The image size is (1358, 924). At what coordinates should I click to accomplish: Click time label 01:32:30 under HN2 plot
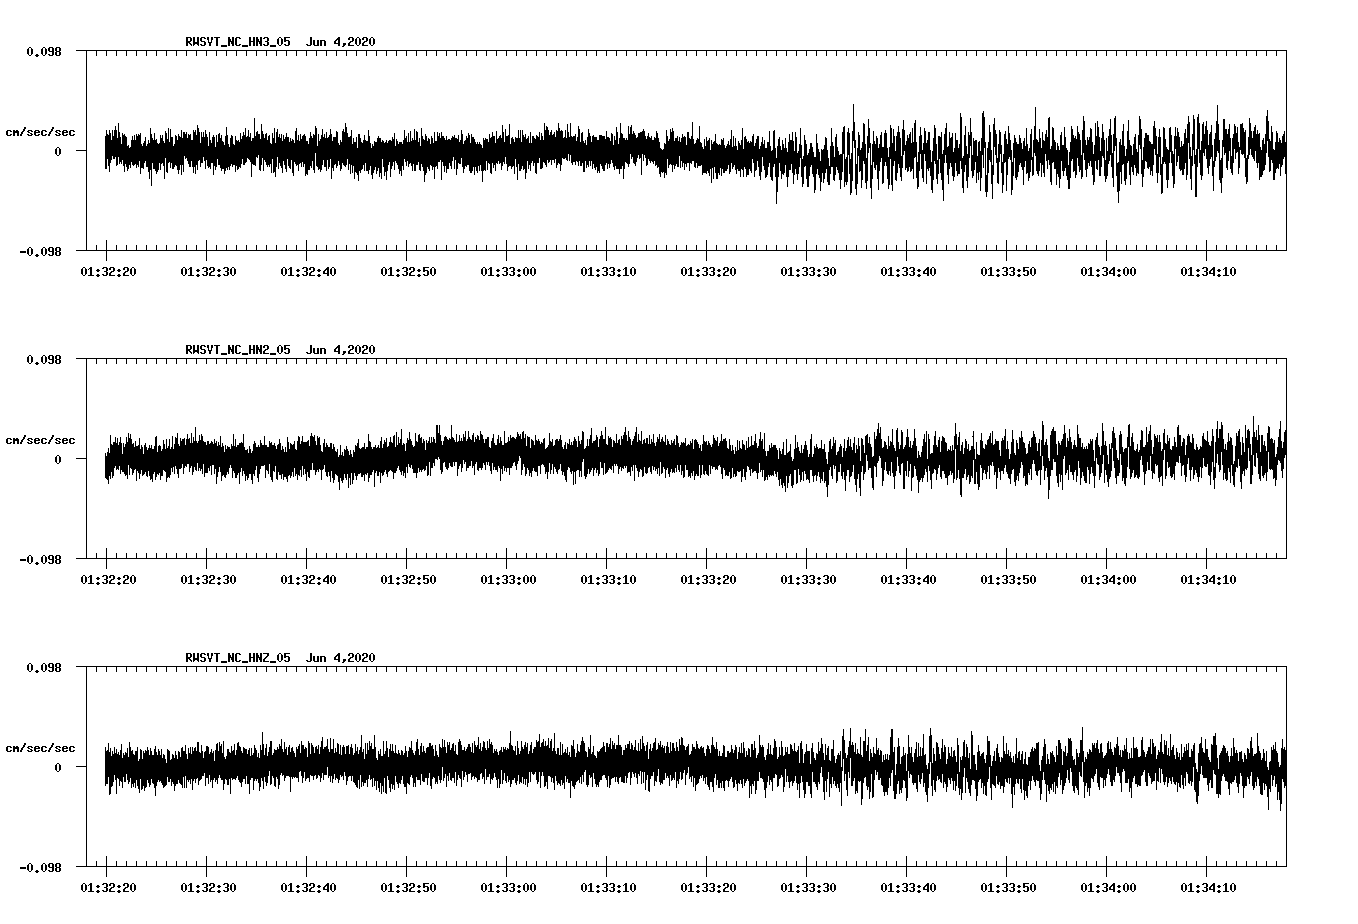(x=208, y=580)
